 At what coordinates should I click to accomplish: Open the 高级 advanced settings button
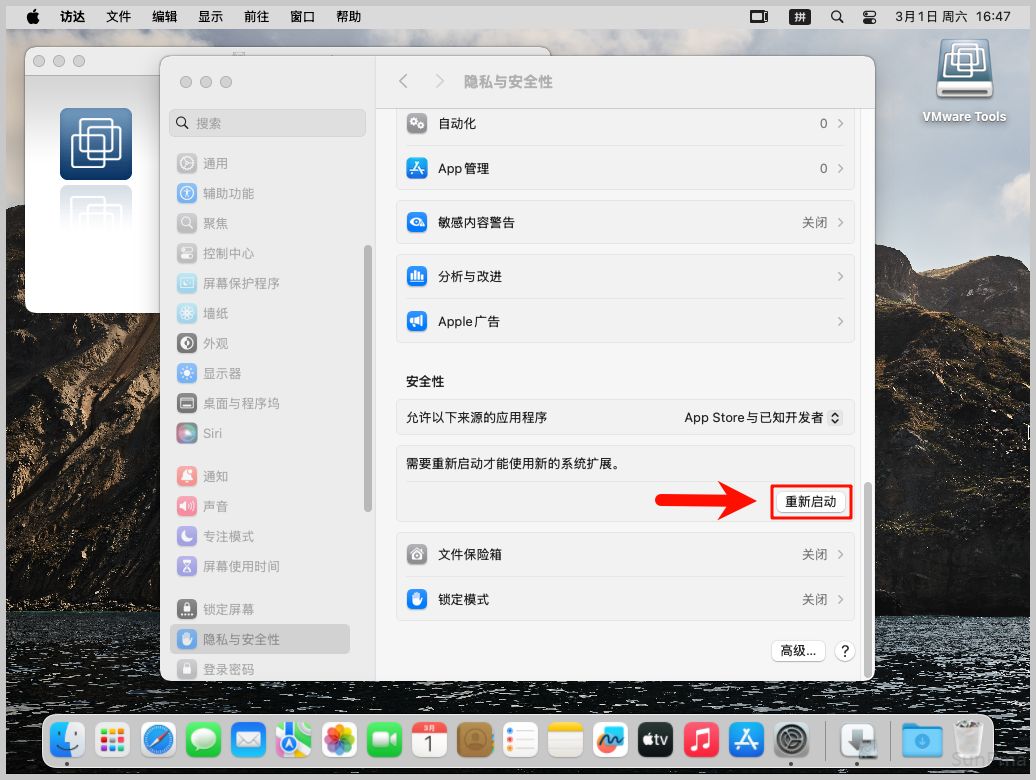(x=798, y=651)
